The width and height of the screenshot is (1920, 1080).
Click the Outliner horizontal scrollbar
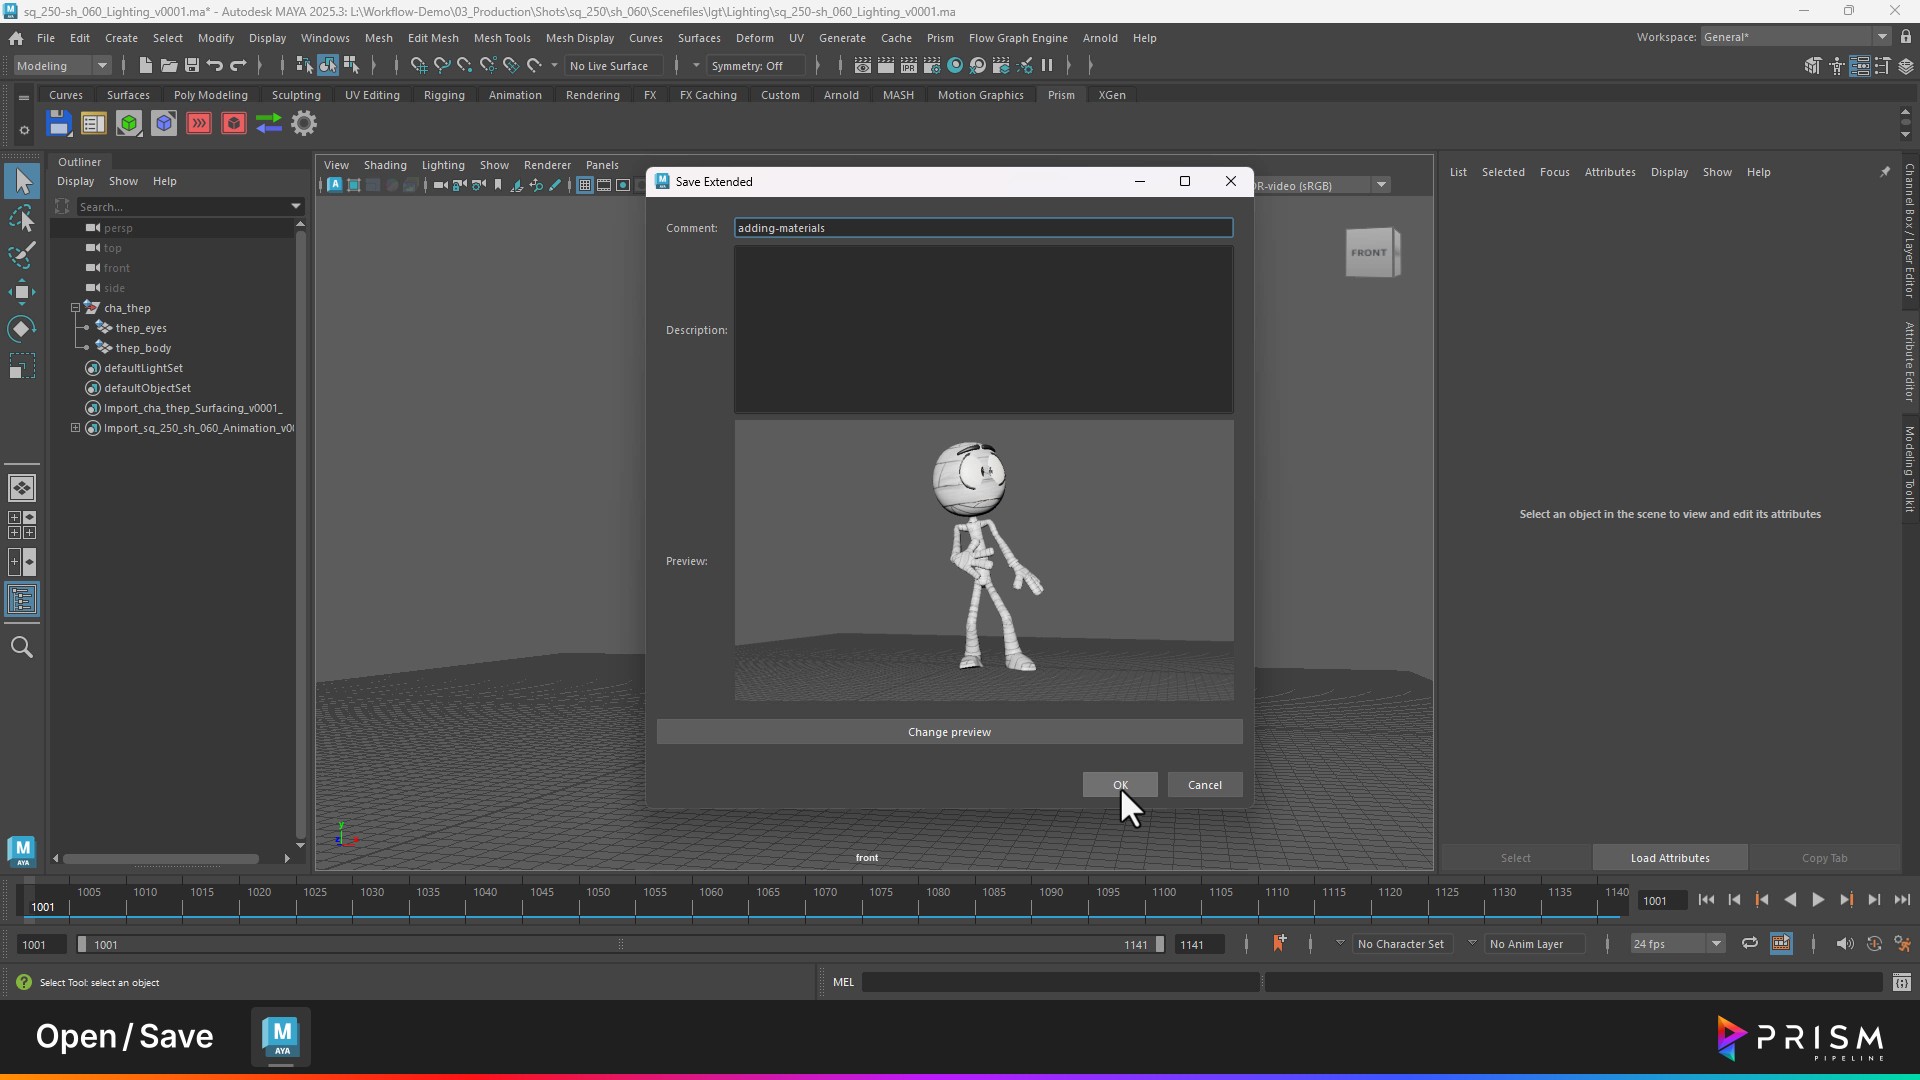(x=161, y=858)
